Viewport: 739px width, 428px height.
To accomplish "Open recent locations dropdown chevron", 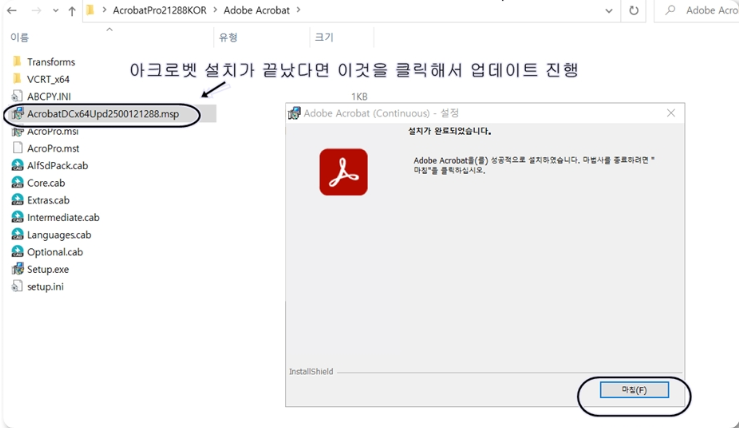I will click(53, 11).
